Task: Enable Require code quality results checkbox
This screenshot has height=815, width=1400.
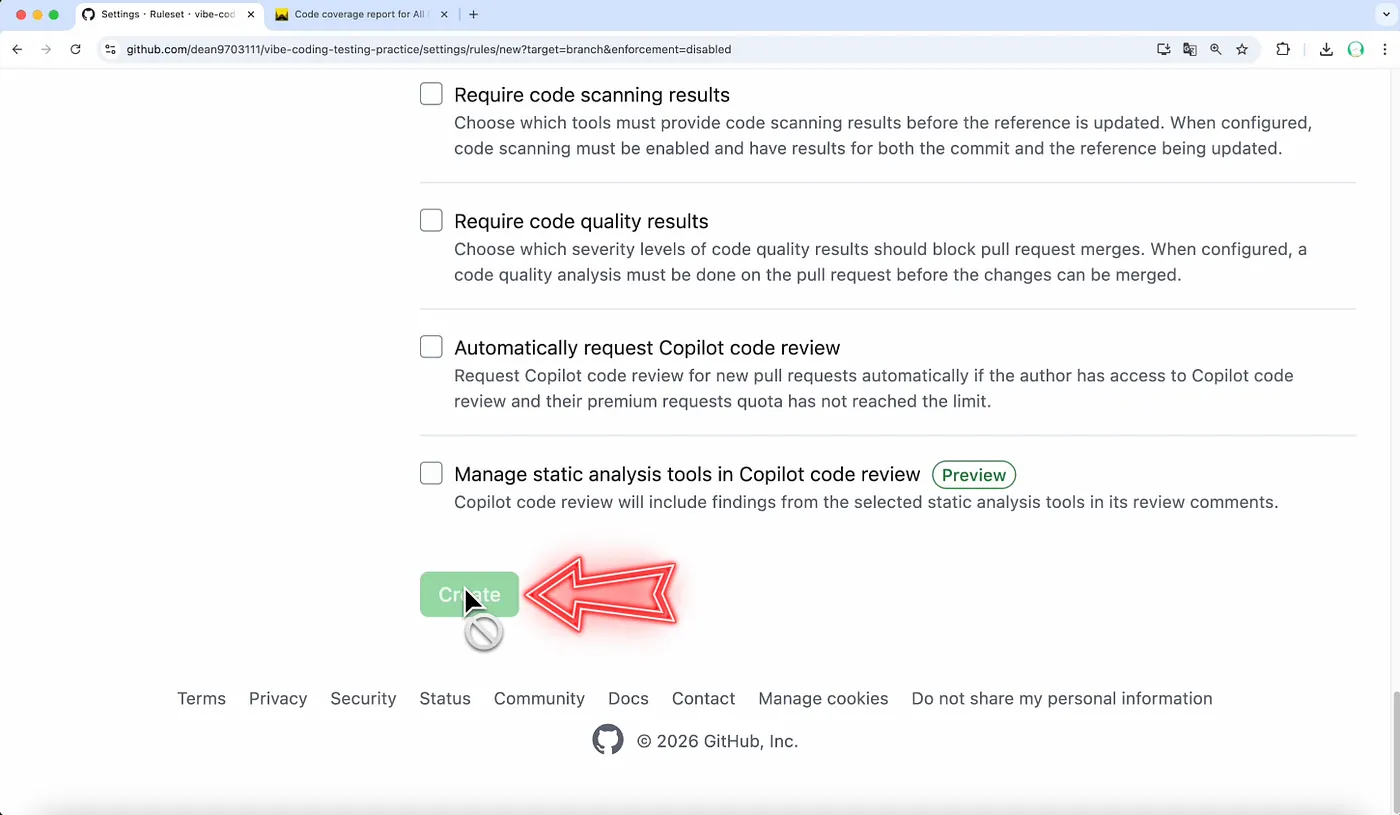Action: tap(431, 220)
